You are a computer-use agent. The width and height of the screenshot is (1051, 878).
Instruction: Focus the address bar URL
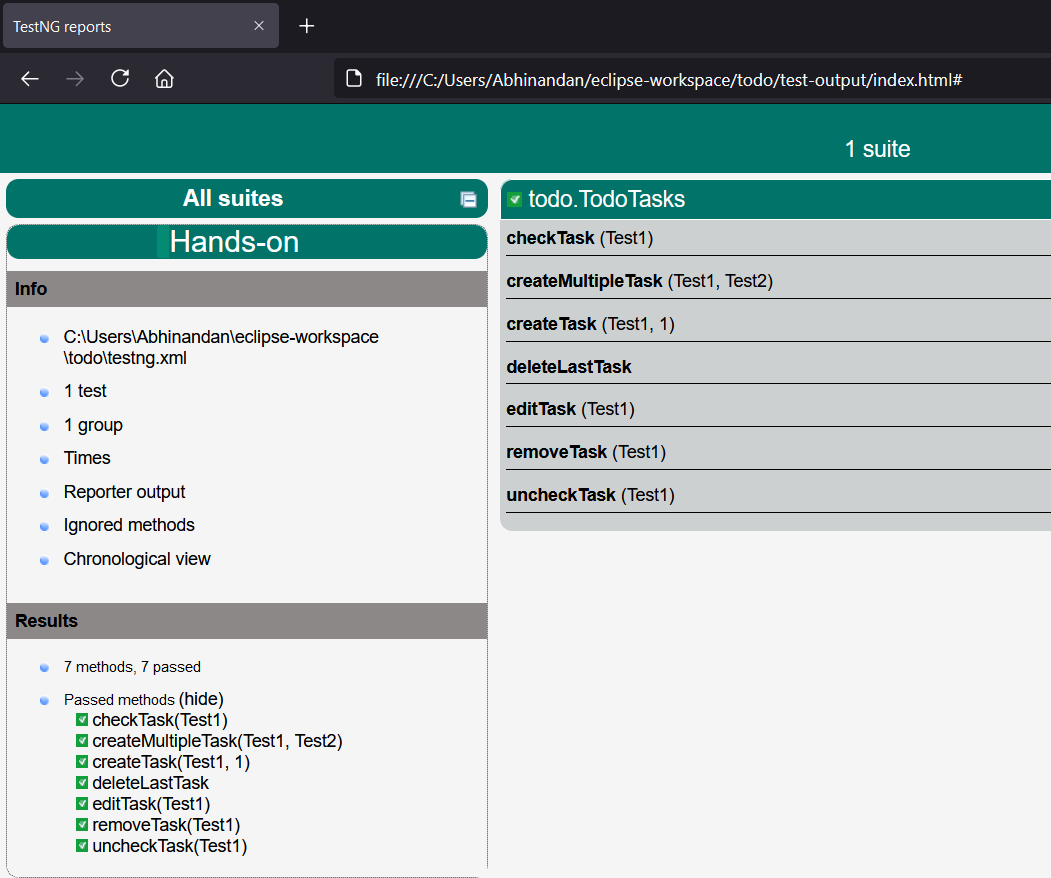[668, 80]
